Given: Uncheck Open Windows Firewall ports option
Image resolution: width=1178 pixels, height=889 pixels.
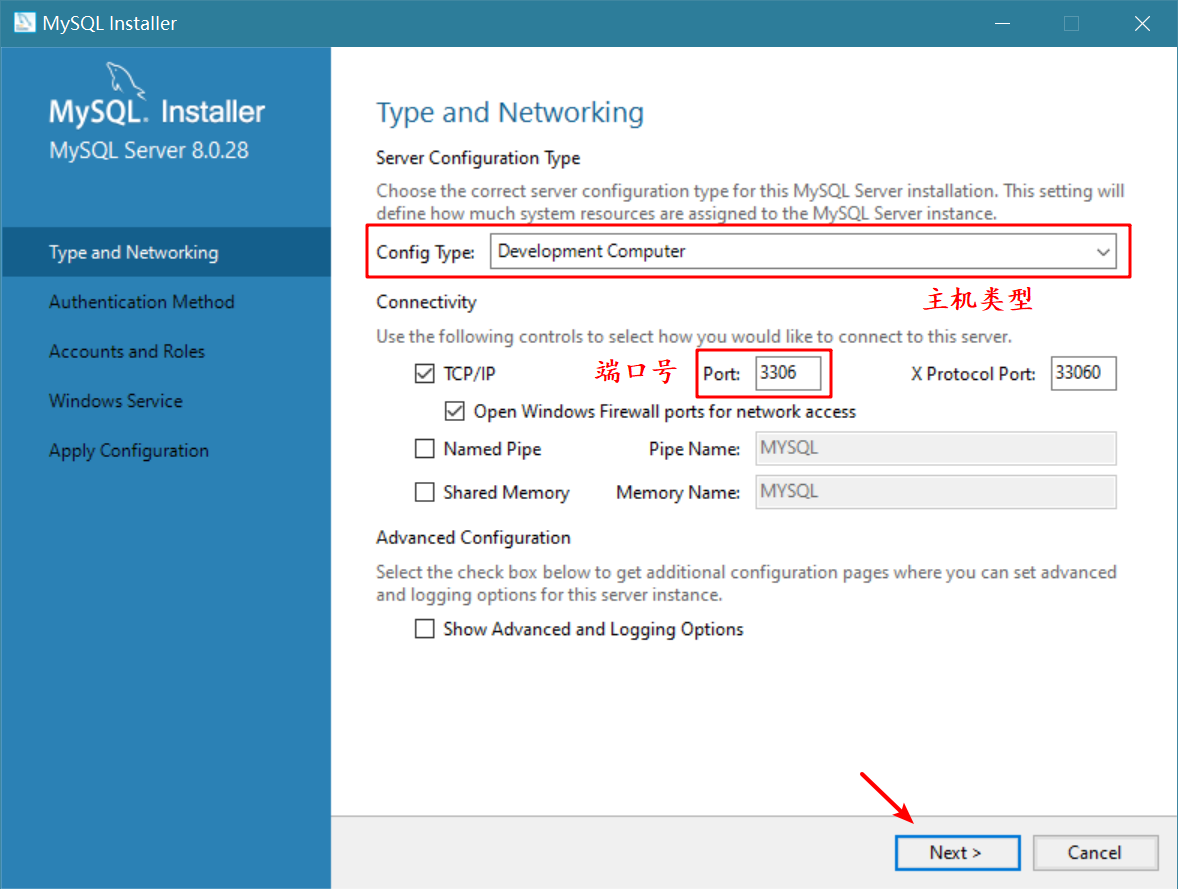Looking at the screenshot, I should click(x=455, y=411).
